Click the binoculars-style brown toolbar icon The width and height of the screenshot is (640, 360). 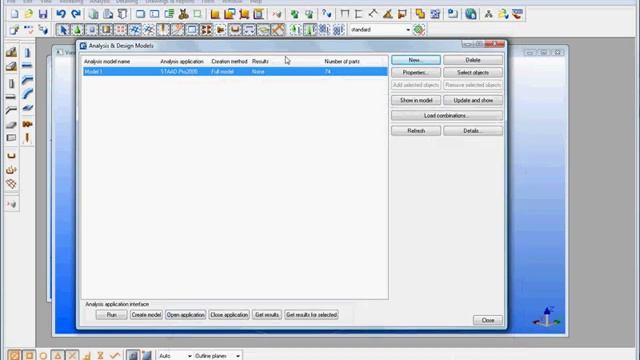(x=183, y=14)
